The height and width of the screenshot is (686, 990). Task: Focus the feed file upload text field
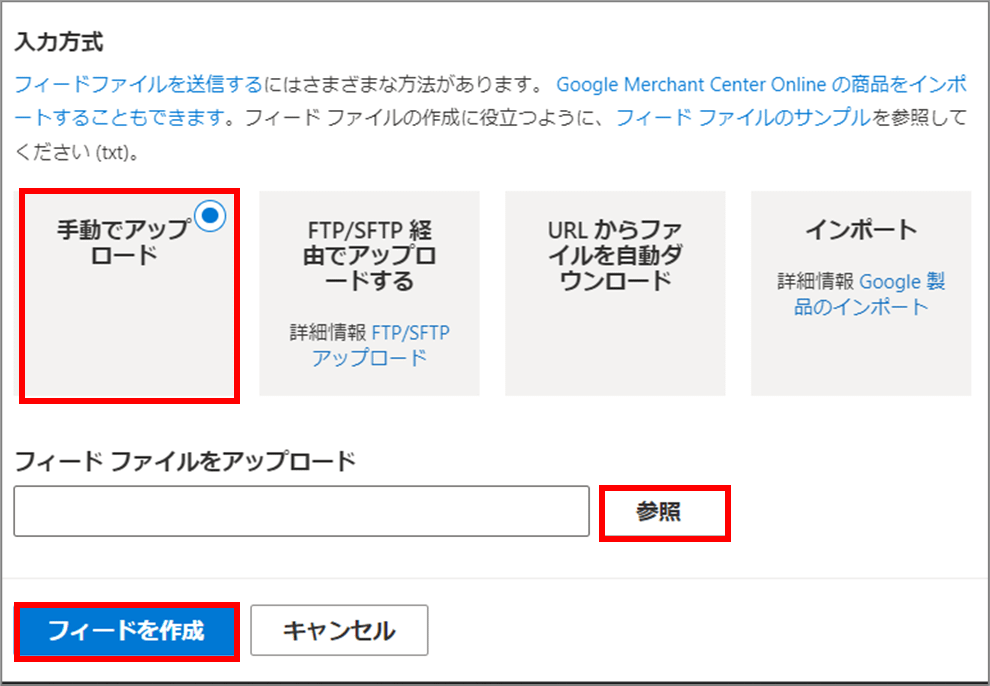[301, 512]
